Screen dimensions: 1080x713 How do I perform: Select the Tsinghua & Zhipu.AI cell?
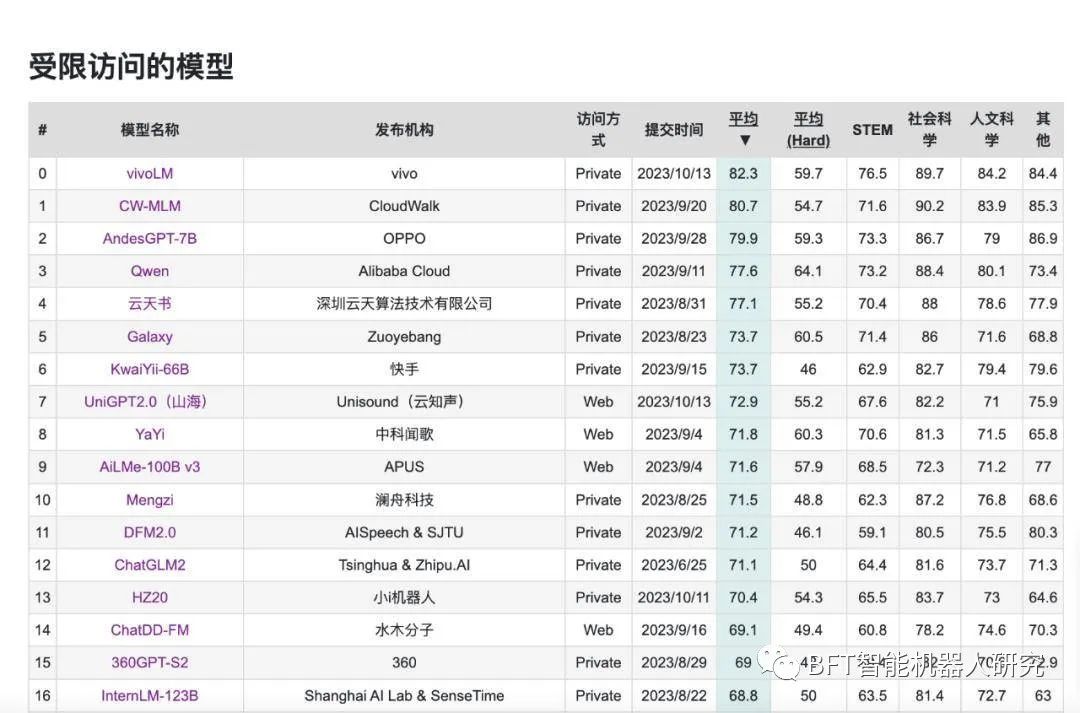click(x=404, y=565)
